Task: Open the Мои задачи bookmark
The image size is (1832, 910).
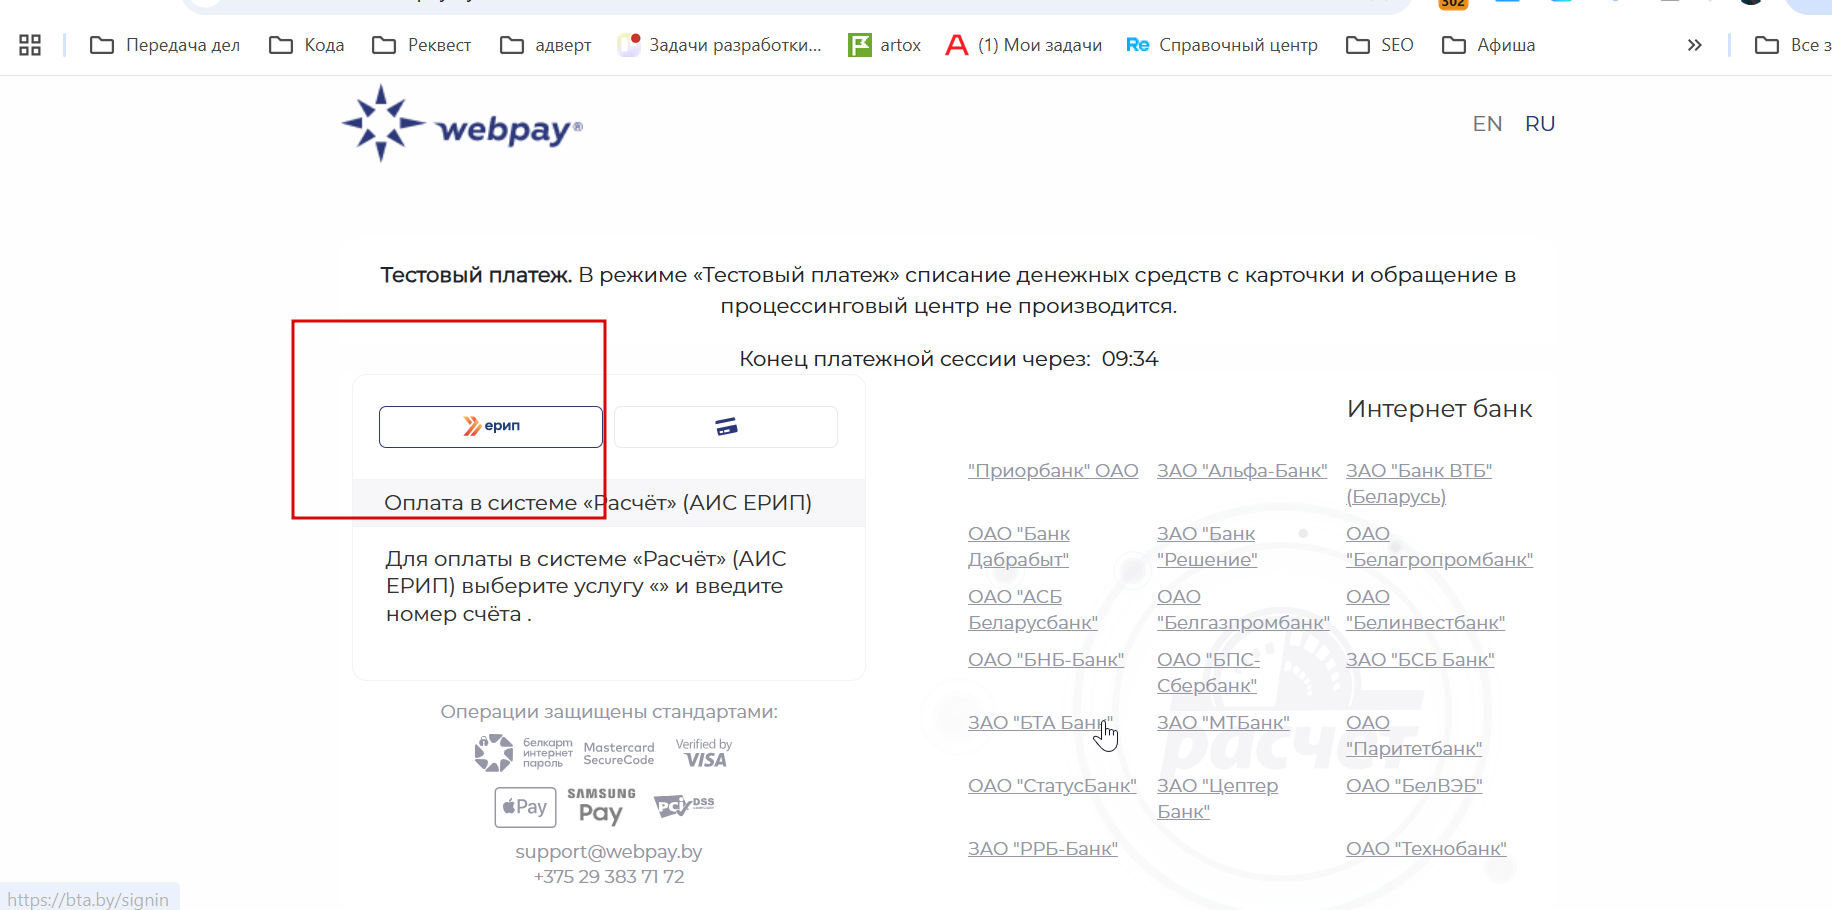Action: click(x=1024, y=45)
